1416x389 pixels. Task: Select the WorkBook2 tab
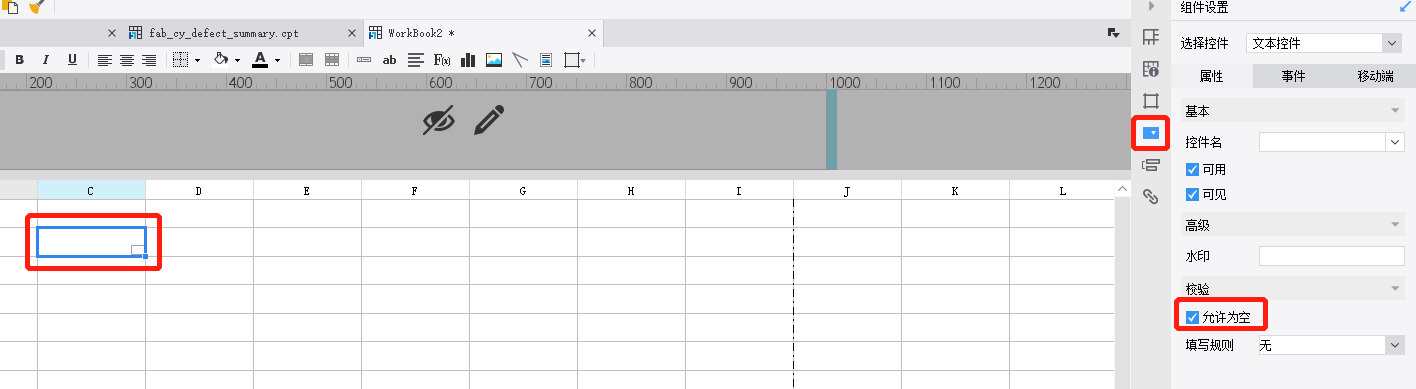[x=421, y=33]
